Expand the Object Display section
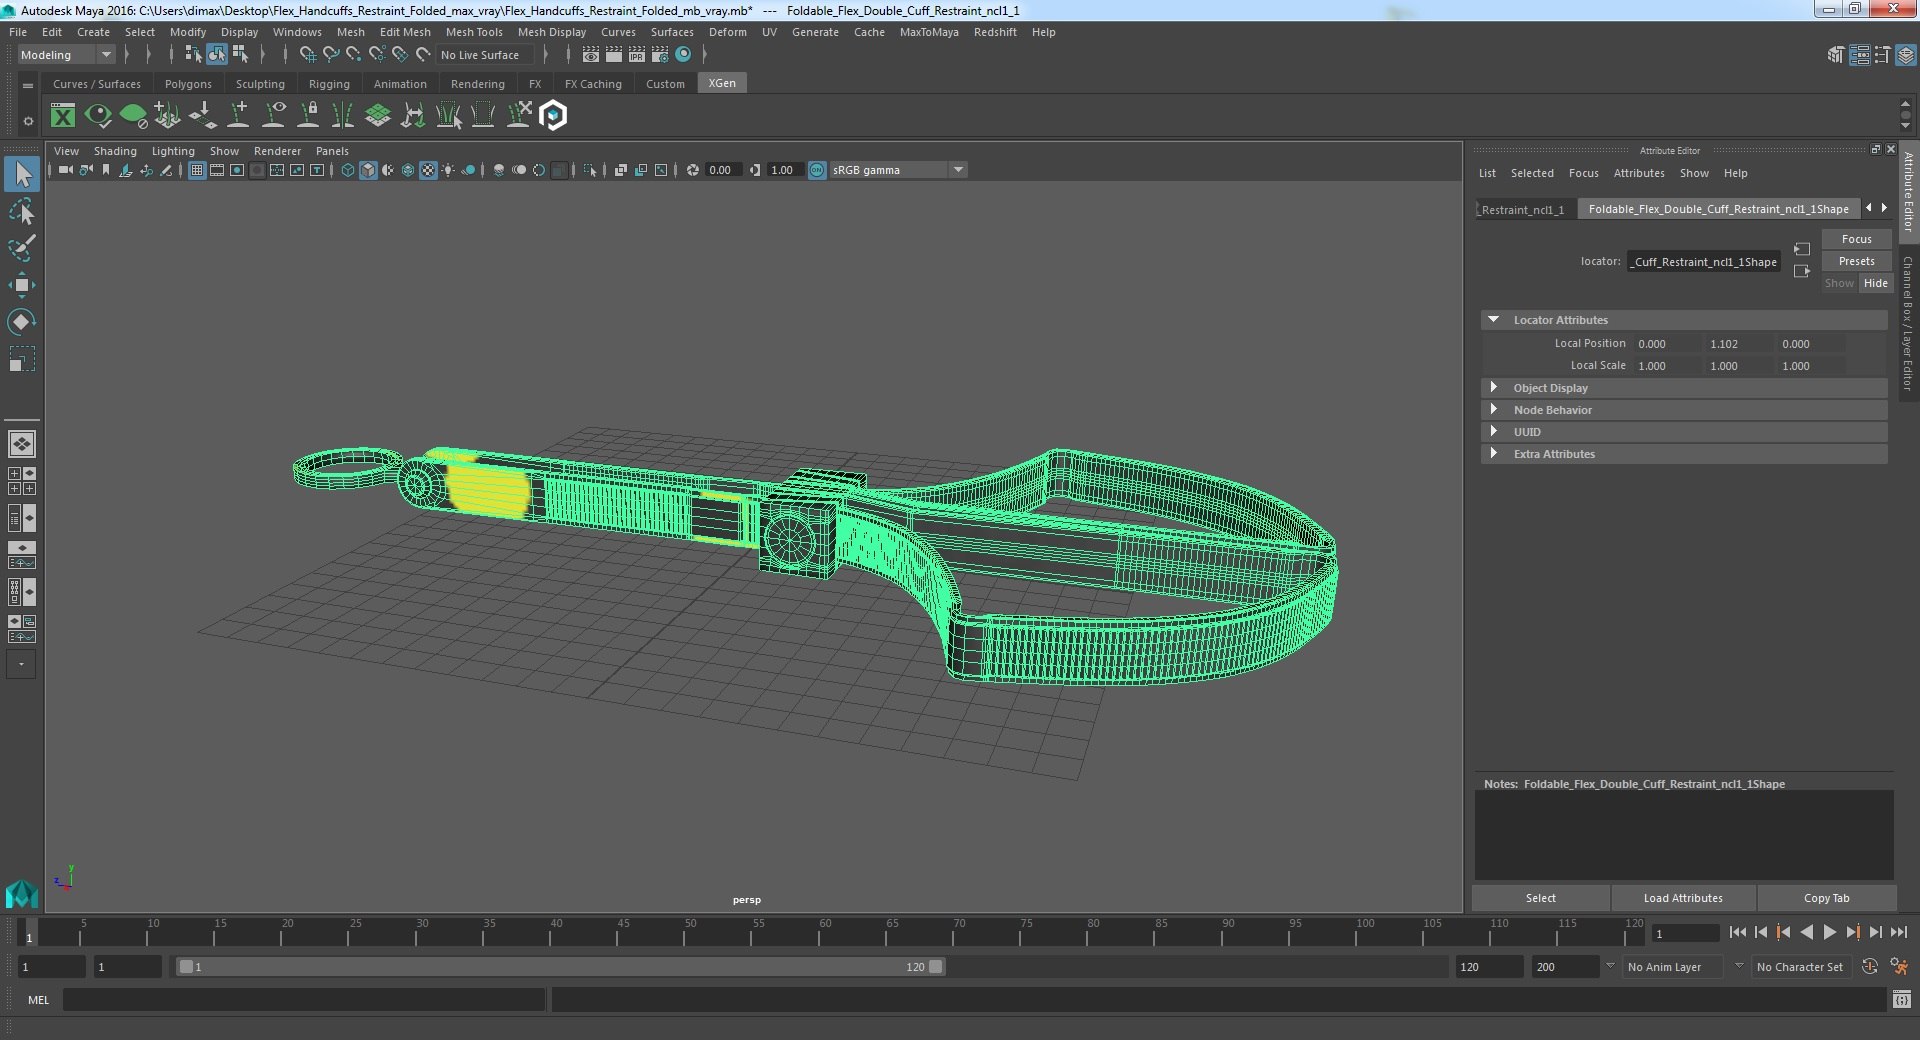Viewport: 1920px width, 1040px height. [1493, 388]
